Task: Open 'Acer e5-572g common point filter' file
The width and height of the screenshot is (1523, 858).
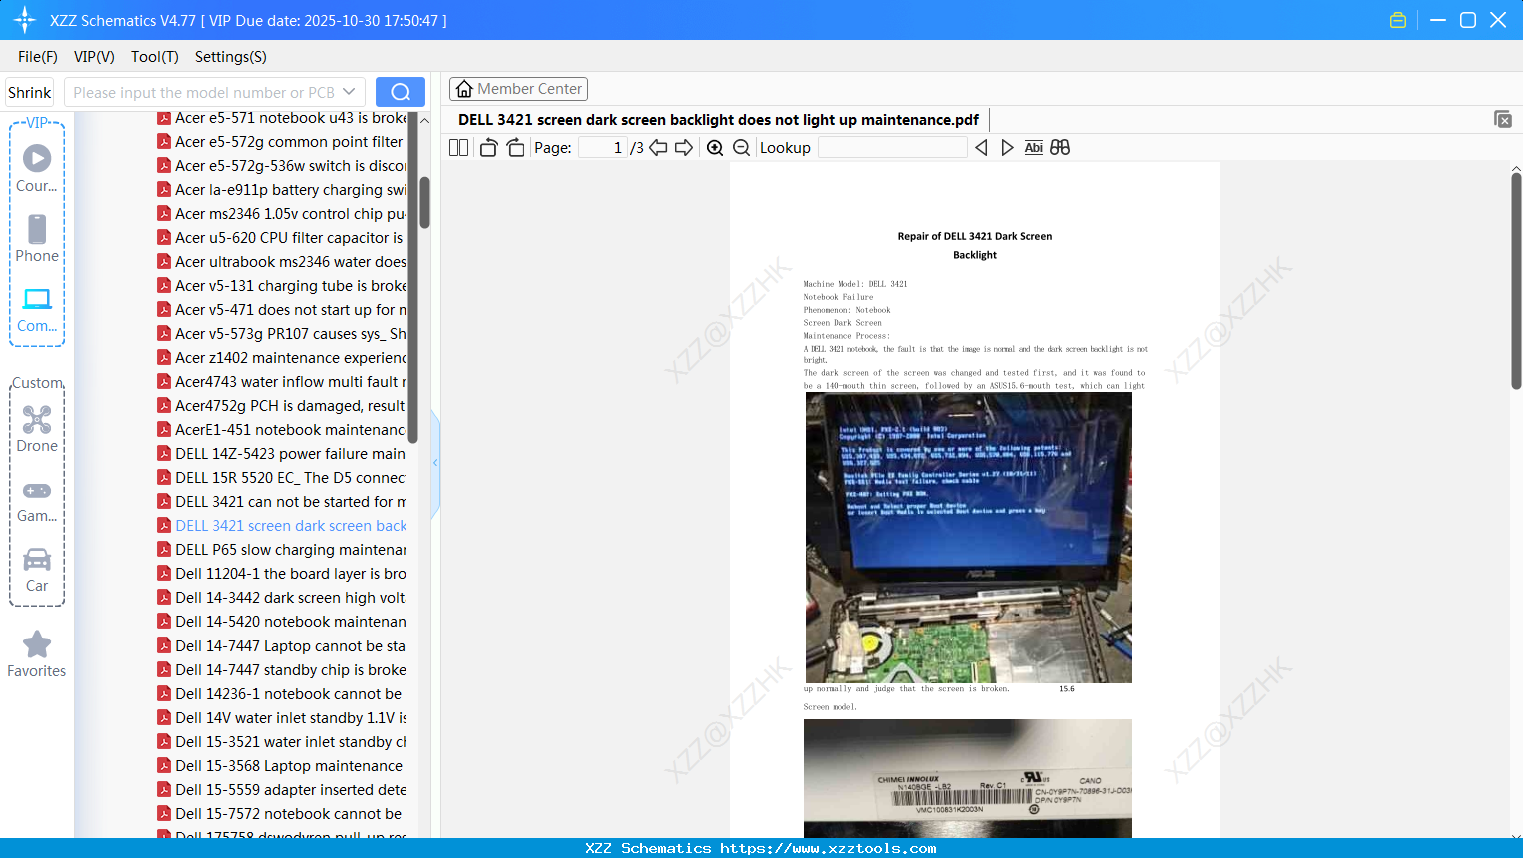Action: [282, 142]
